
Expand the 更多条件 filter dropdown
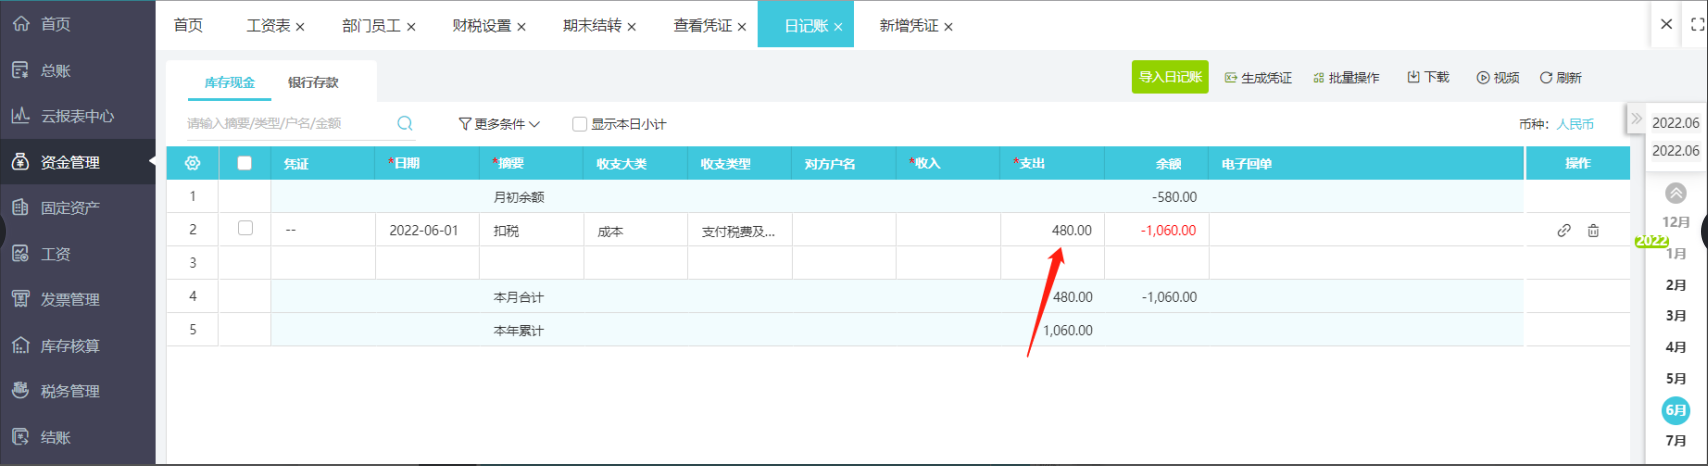(x=499, y=124)
